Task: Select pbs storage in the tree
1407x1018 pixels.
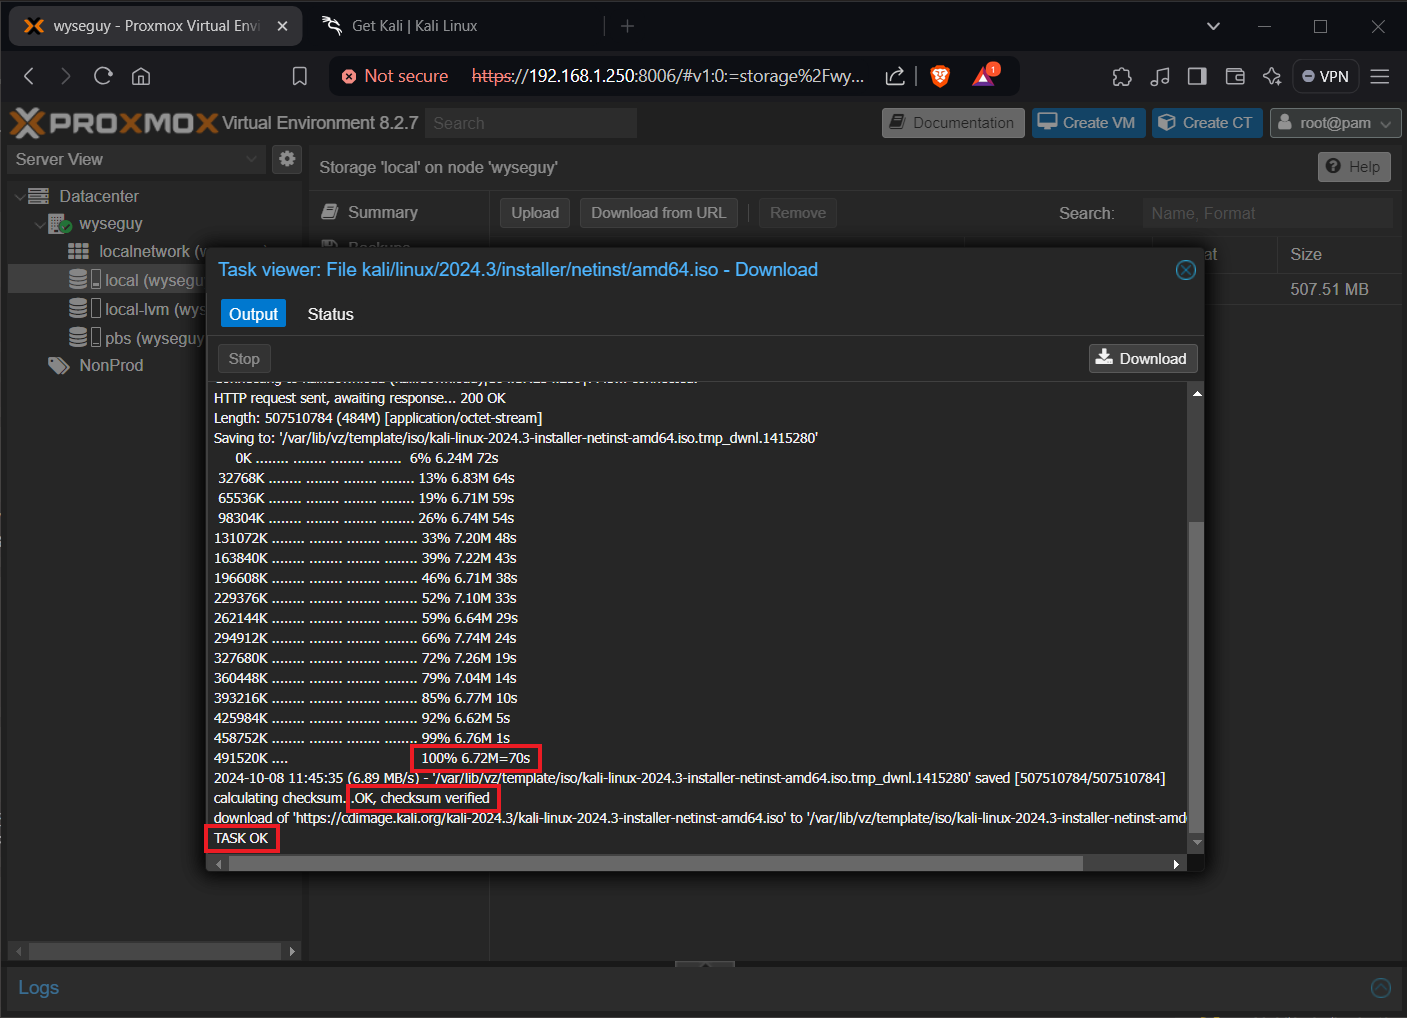Action: pyautogui.click(x=154, y=339)
